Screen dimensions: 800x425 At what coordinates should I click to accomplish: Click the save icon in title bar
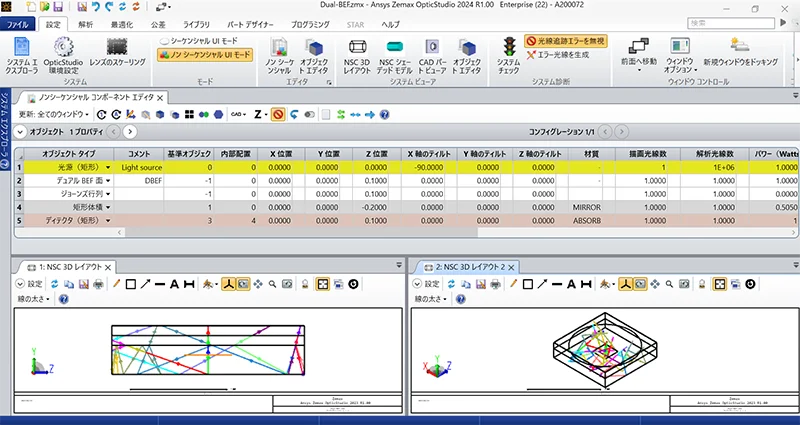pyautogui.click(x=58, y=7)
